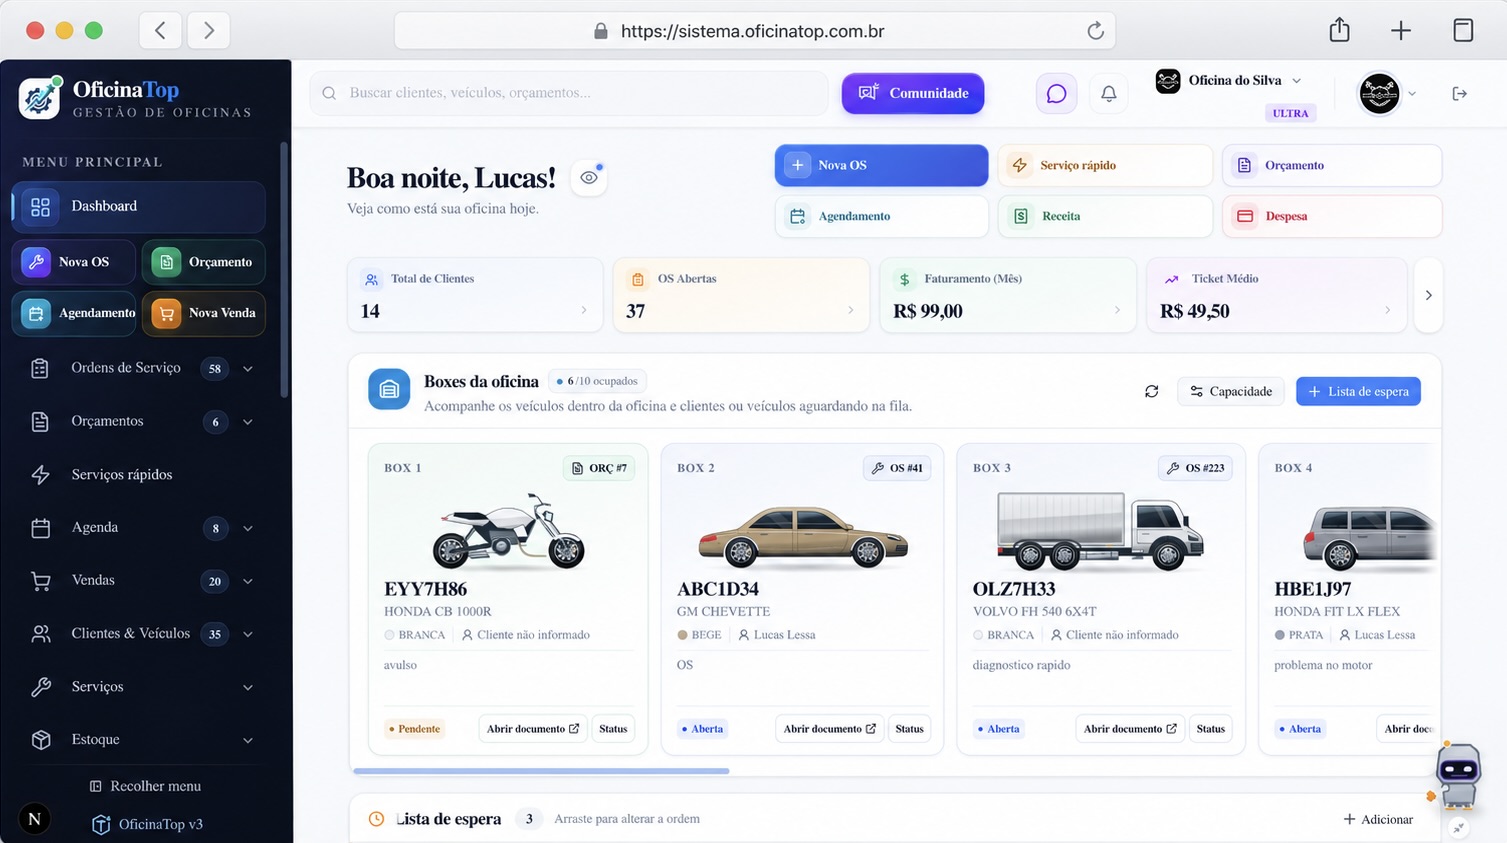Click the search field for clientes, veículos
The width and height of the screenshot is (1507, 843).
click(x=569, y=93)
